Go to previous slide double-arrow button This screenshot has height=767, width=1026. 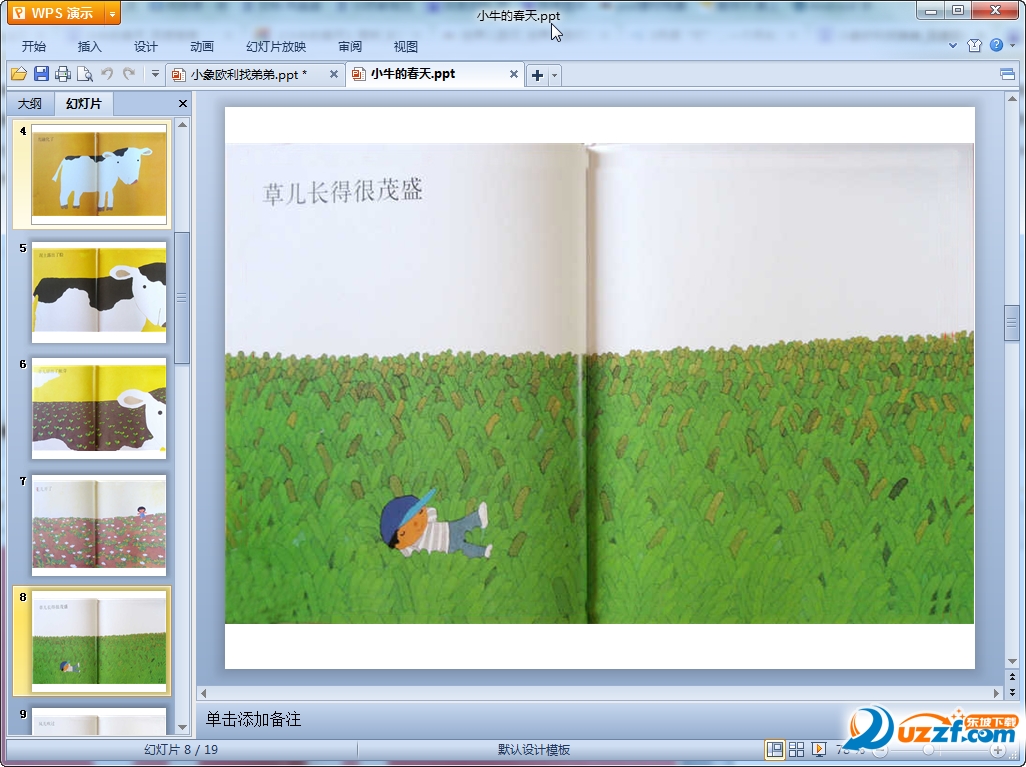[x=1012, y=677]
